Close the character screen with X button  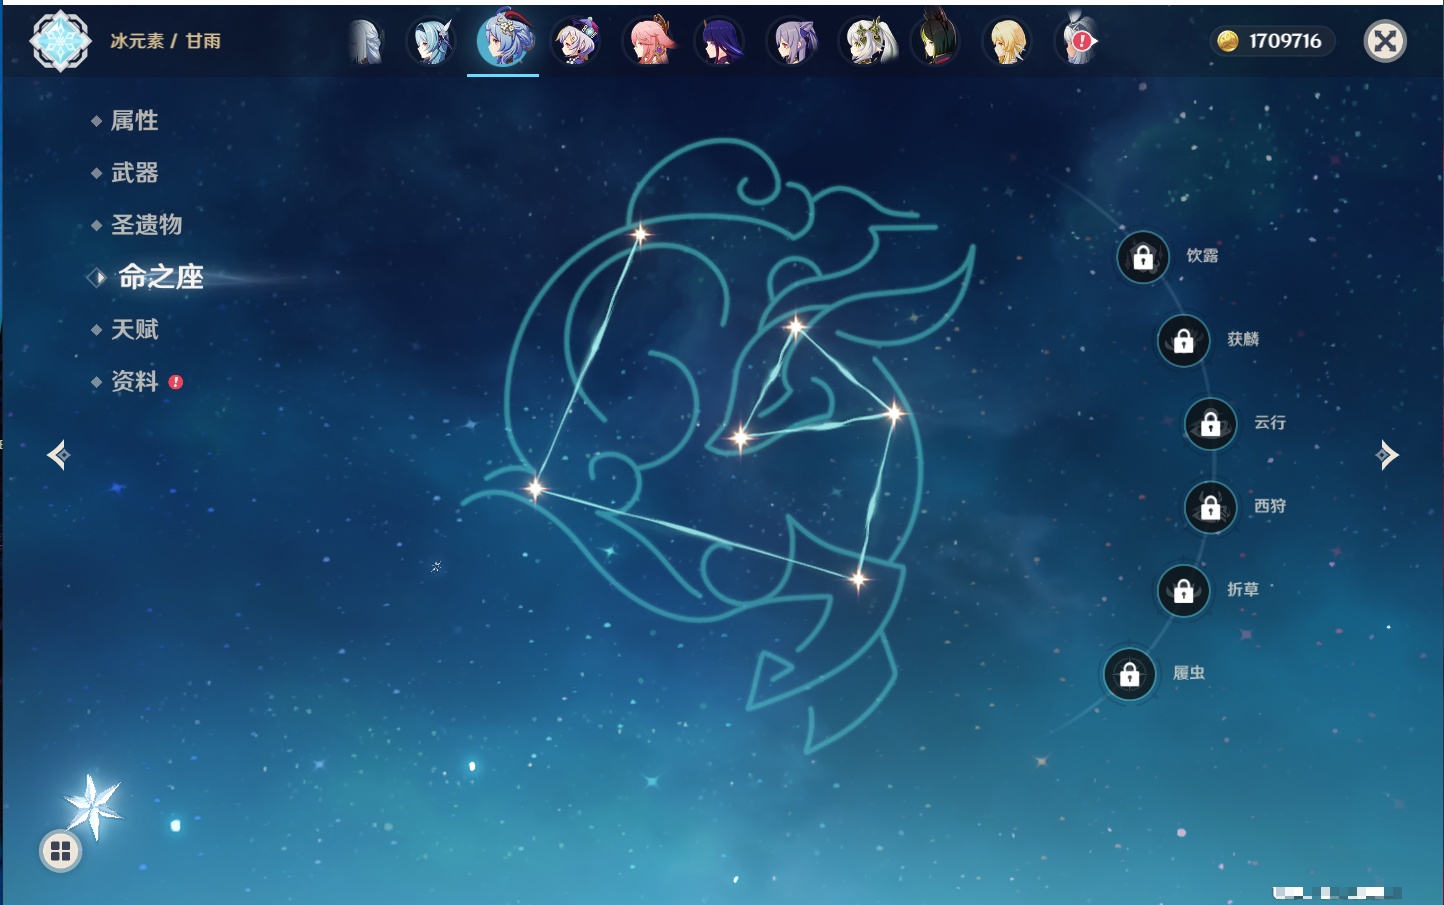1385,41
